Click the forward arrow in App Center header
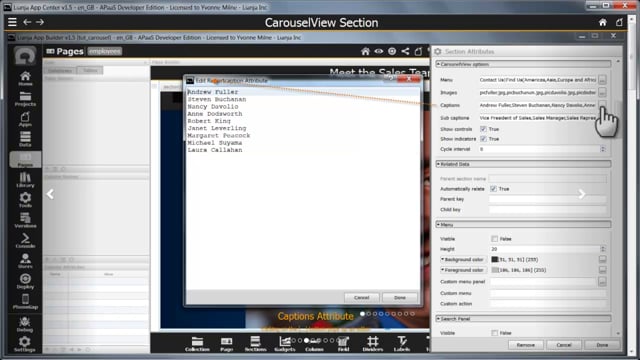Screen dimensions: 640x360 click(x=40, y=22)
